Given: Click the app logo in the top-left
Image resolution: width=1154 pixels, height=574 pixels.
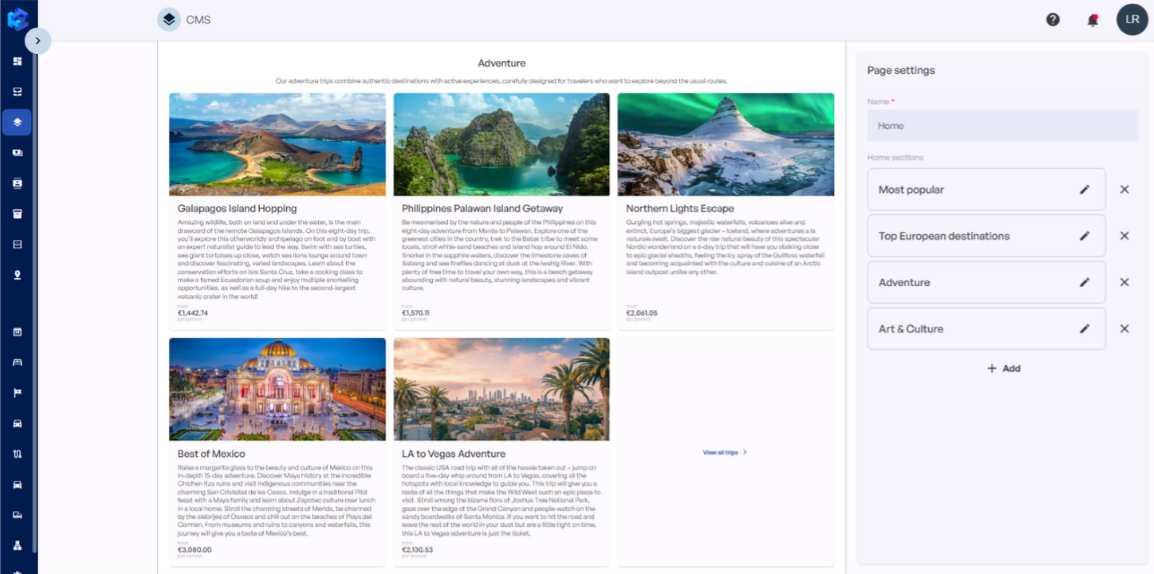Looking at the screenshot, I should tap(17, 19).
